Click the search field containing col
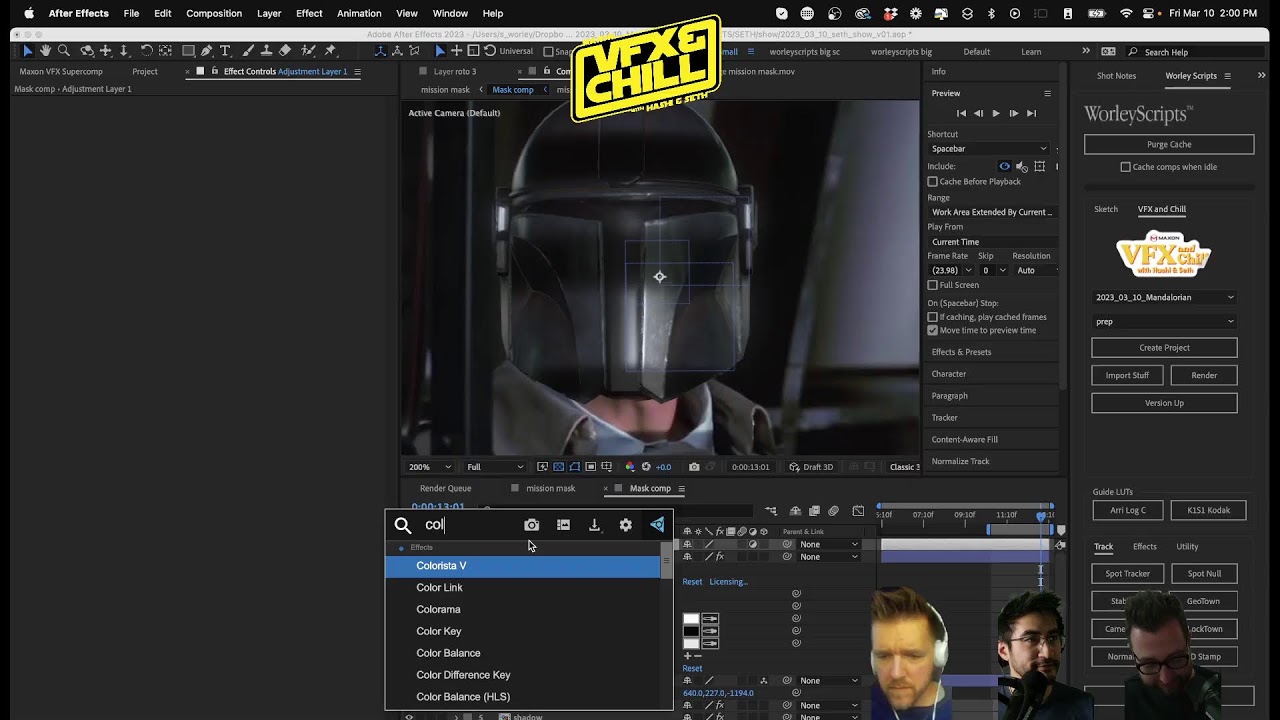This screenshot has height=720, width=1280. [x=470, y=525]
